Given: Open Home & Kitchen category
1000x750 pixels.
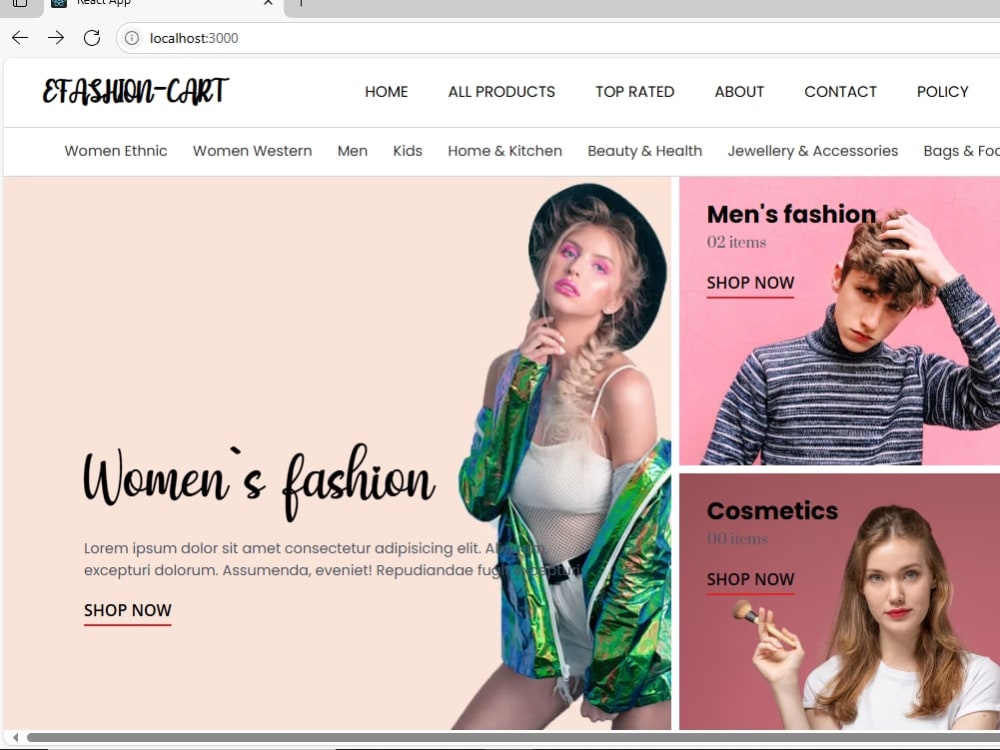Looking at the screenshot, I should click(505, 151).
